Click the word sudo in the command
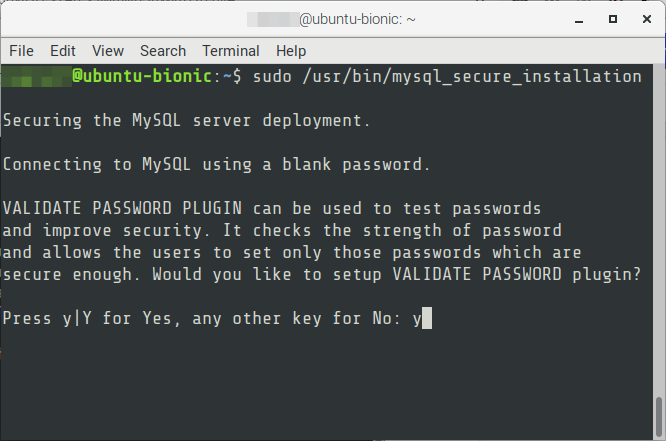The image size is (666, 441). pos(272,77)
